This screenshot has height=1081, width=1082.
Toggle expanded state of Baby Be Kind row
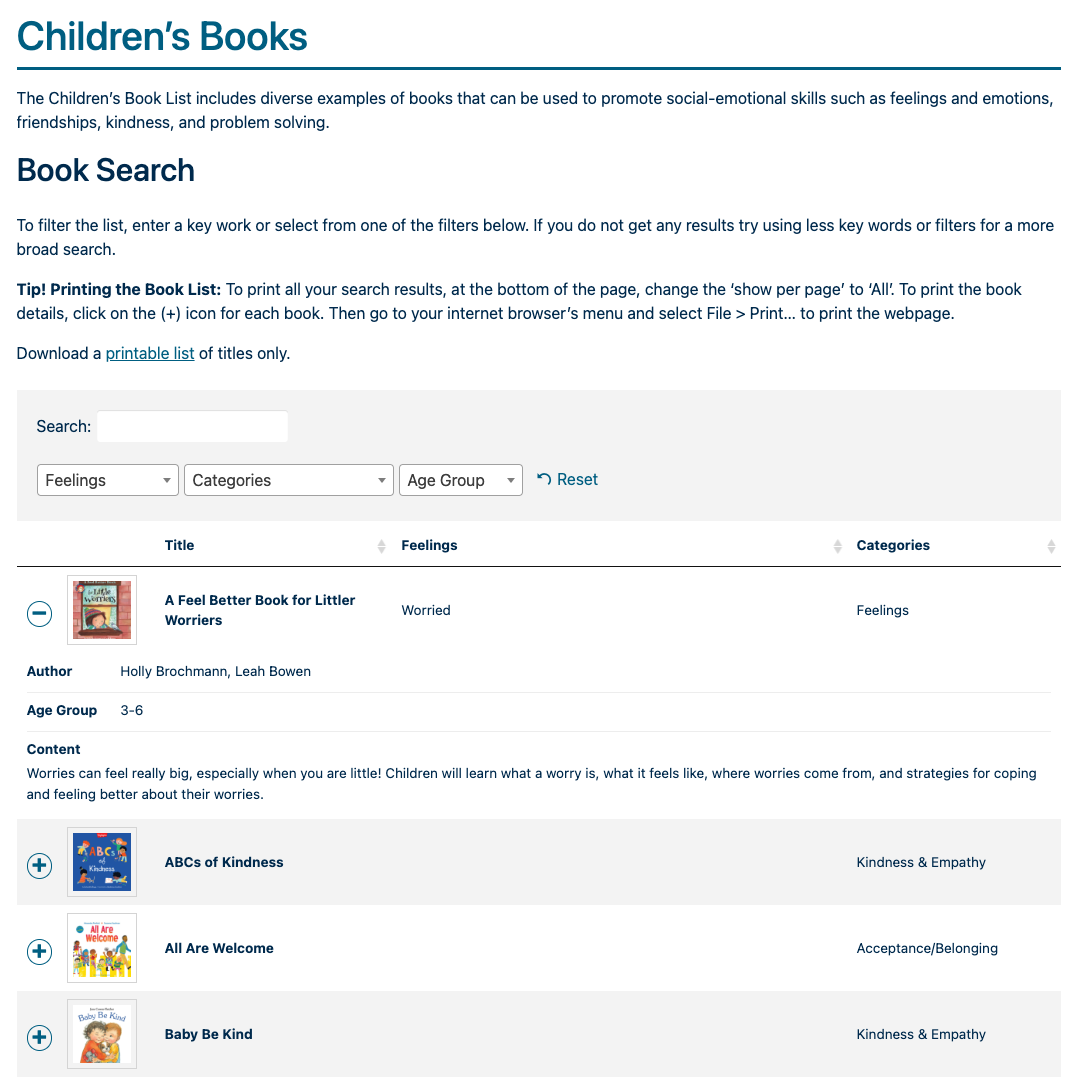tap(39, 1037)
